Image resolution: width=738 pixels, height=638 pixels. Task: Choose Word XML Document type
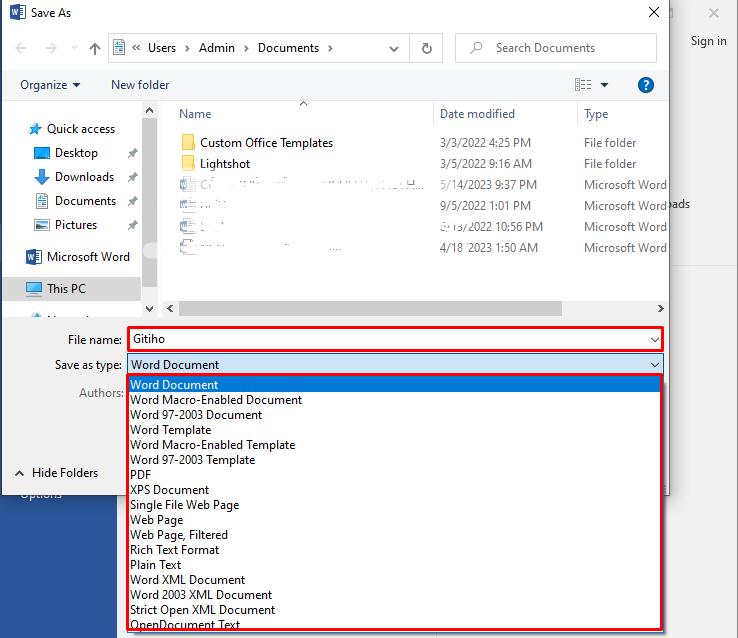pyautogui.click(x=395, y=580)
